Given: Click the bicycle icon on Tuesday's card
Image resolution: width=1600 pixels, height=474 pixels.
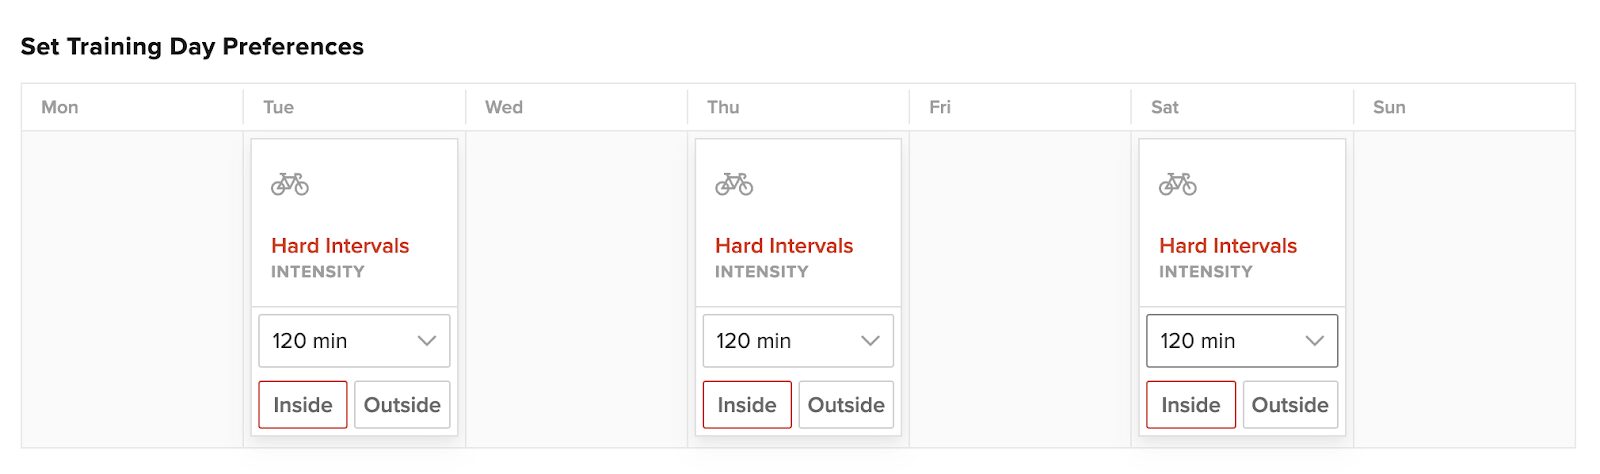Looking at the screenshot, I should (290, 184).
